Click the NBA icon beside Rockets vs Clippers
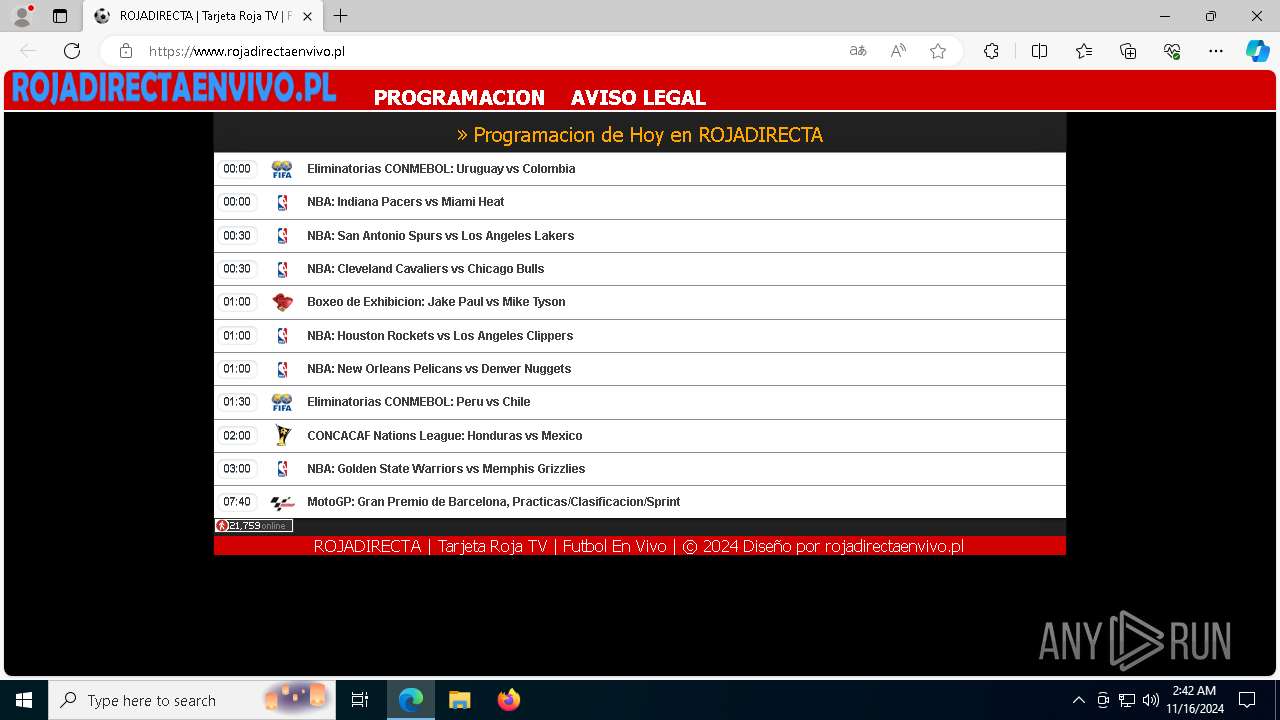1280x720 pixels. tap(282, 336)
